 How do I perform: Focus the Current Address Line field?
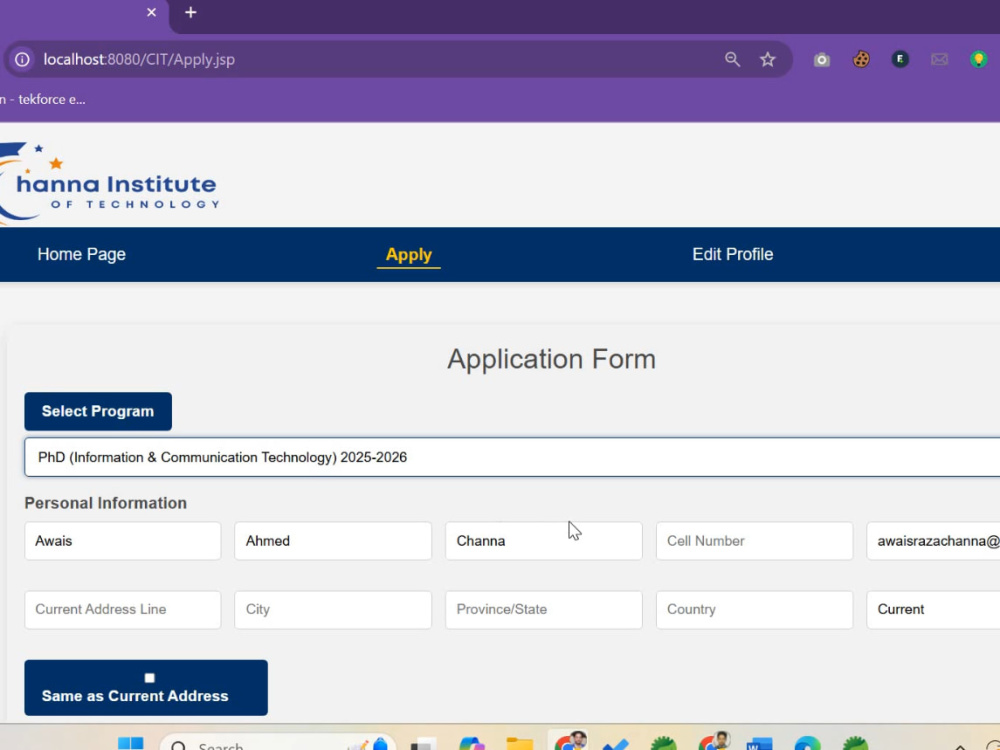123,610
